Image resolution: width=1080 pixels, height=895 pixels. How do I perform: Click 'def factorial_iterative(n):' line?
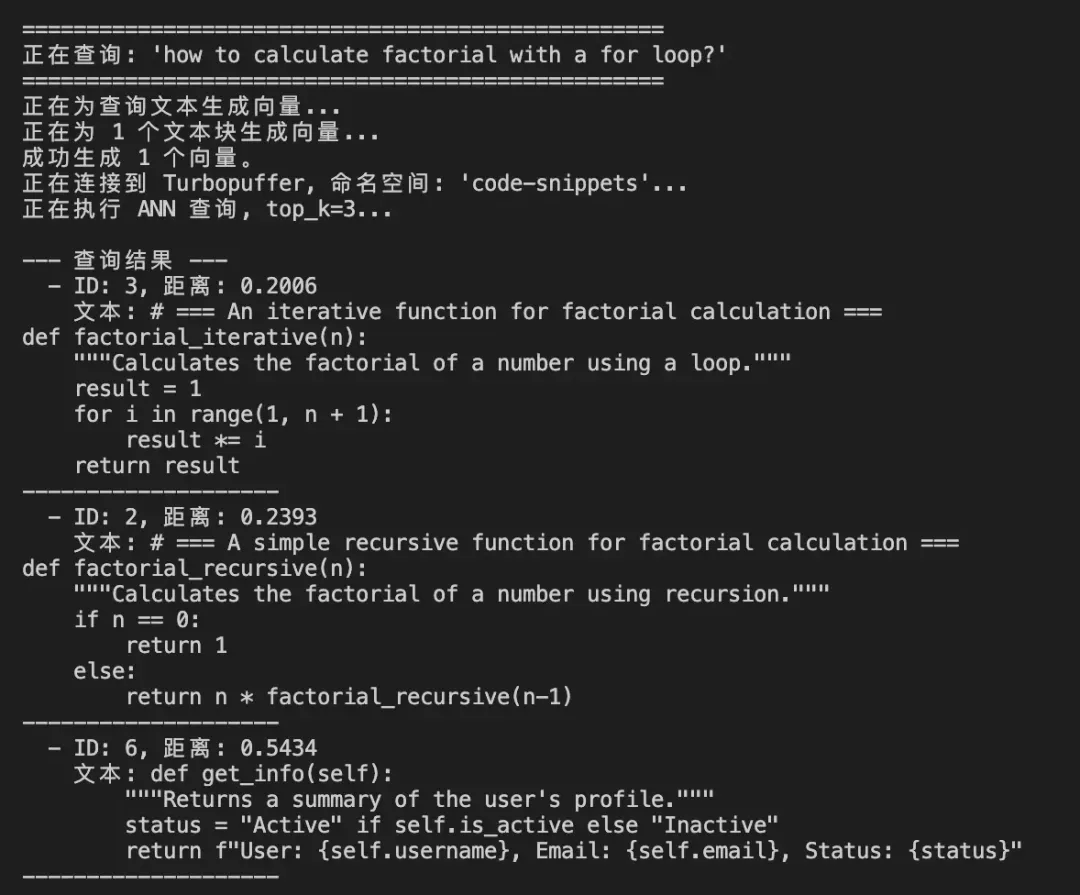(194, 338)
